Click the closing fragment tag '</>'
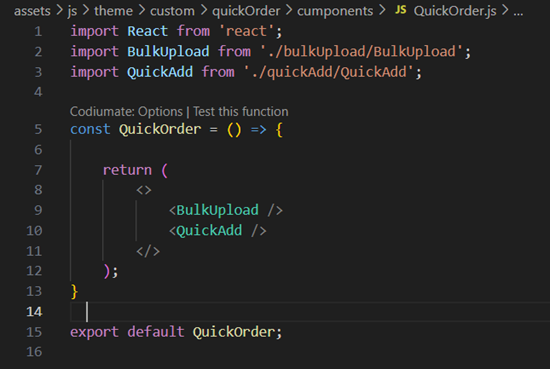 [148, 251]
